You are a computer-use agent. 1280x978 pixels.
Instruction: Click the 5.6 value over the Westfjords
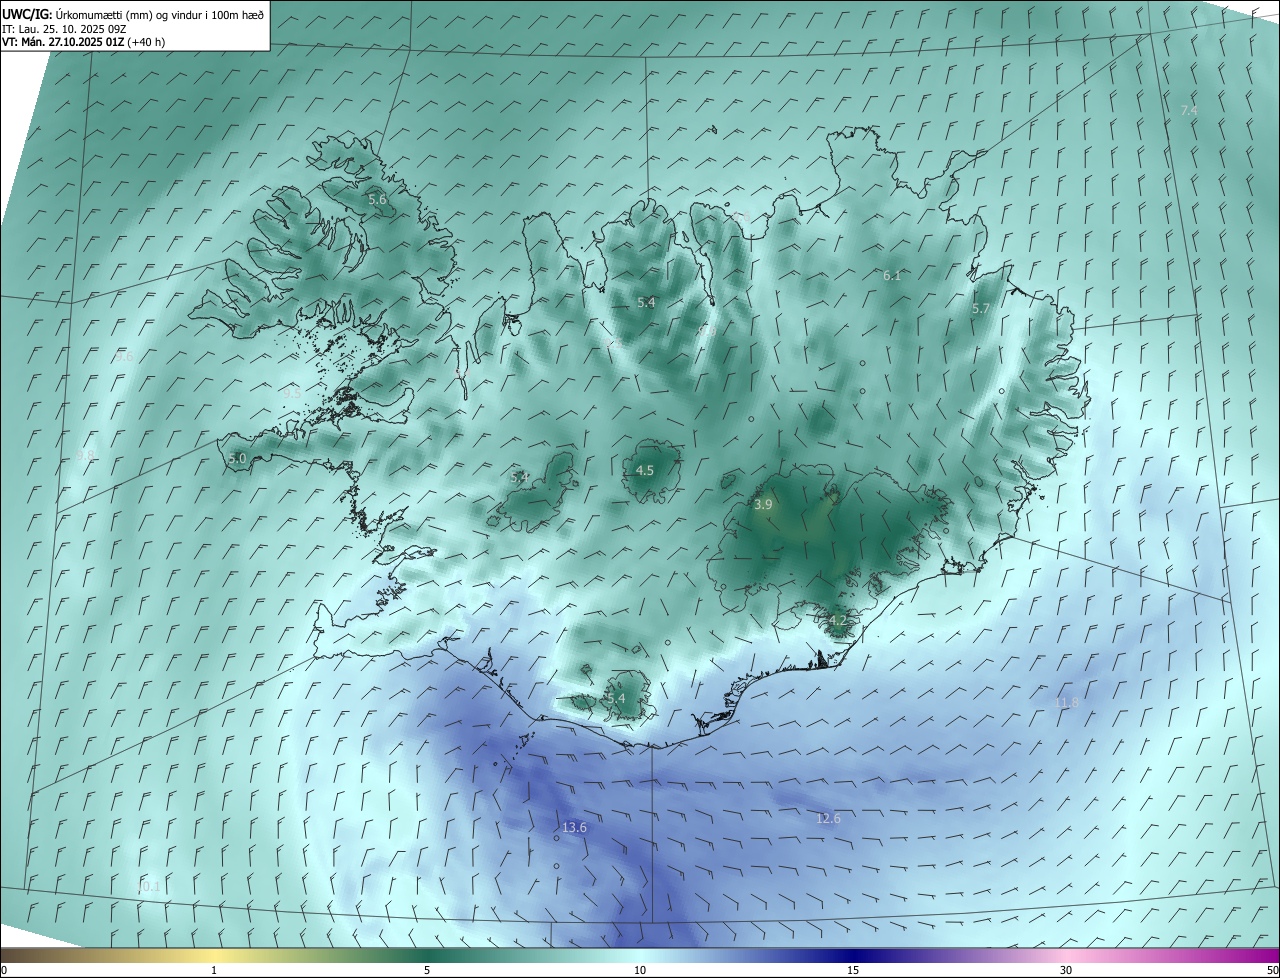(377, 200)
